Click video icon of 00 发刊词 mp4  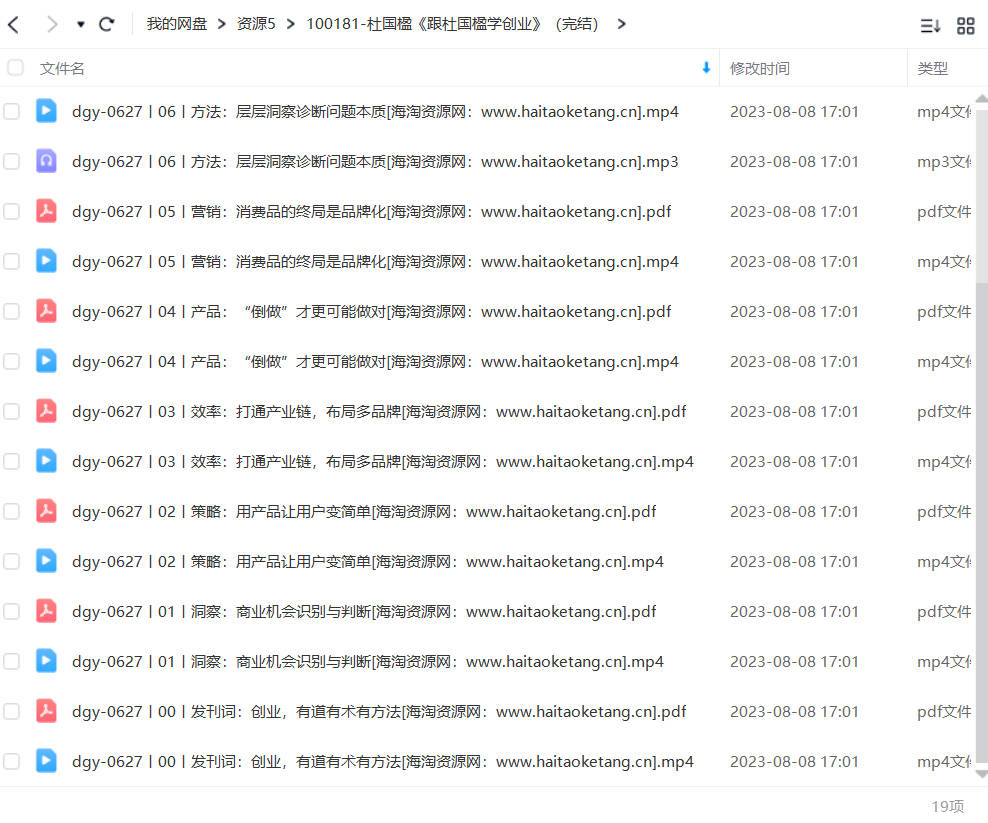[46, 761]
